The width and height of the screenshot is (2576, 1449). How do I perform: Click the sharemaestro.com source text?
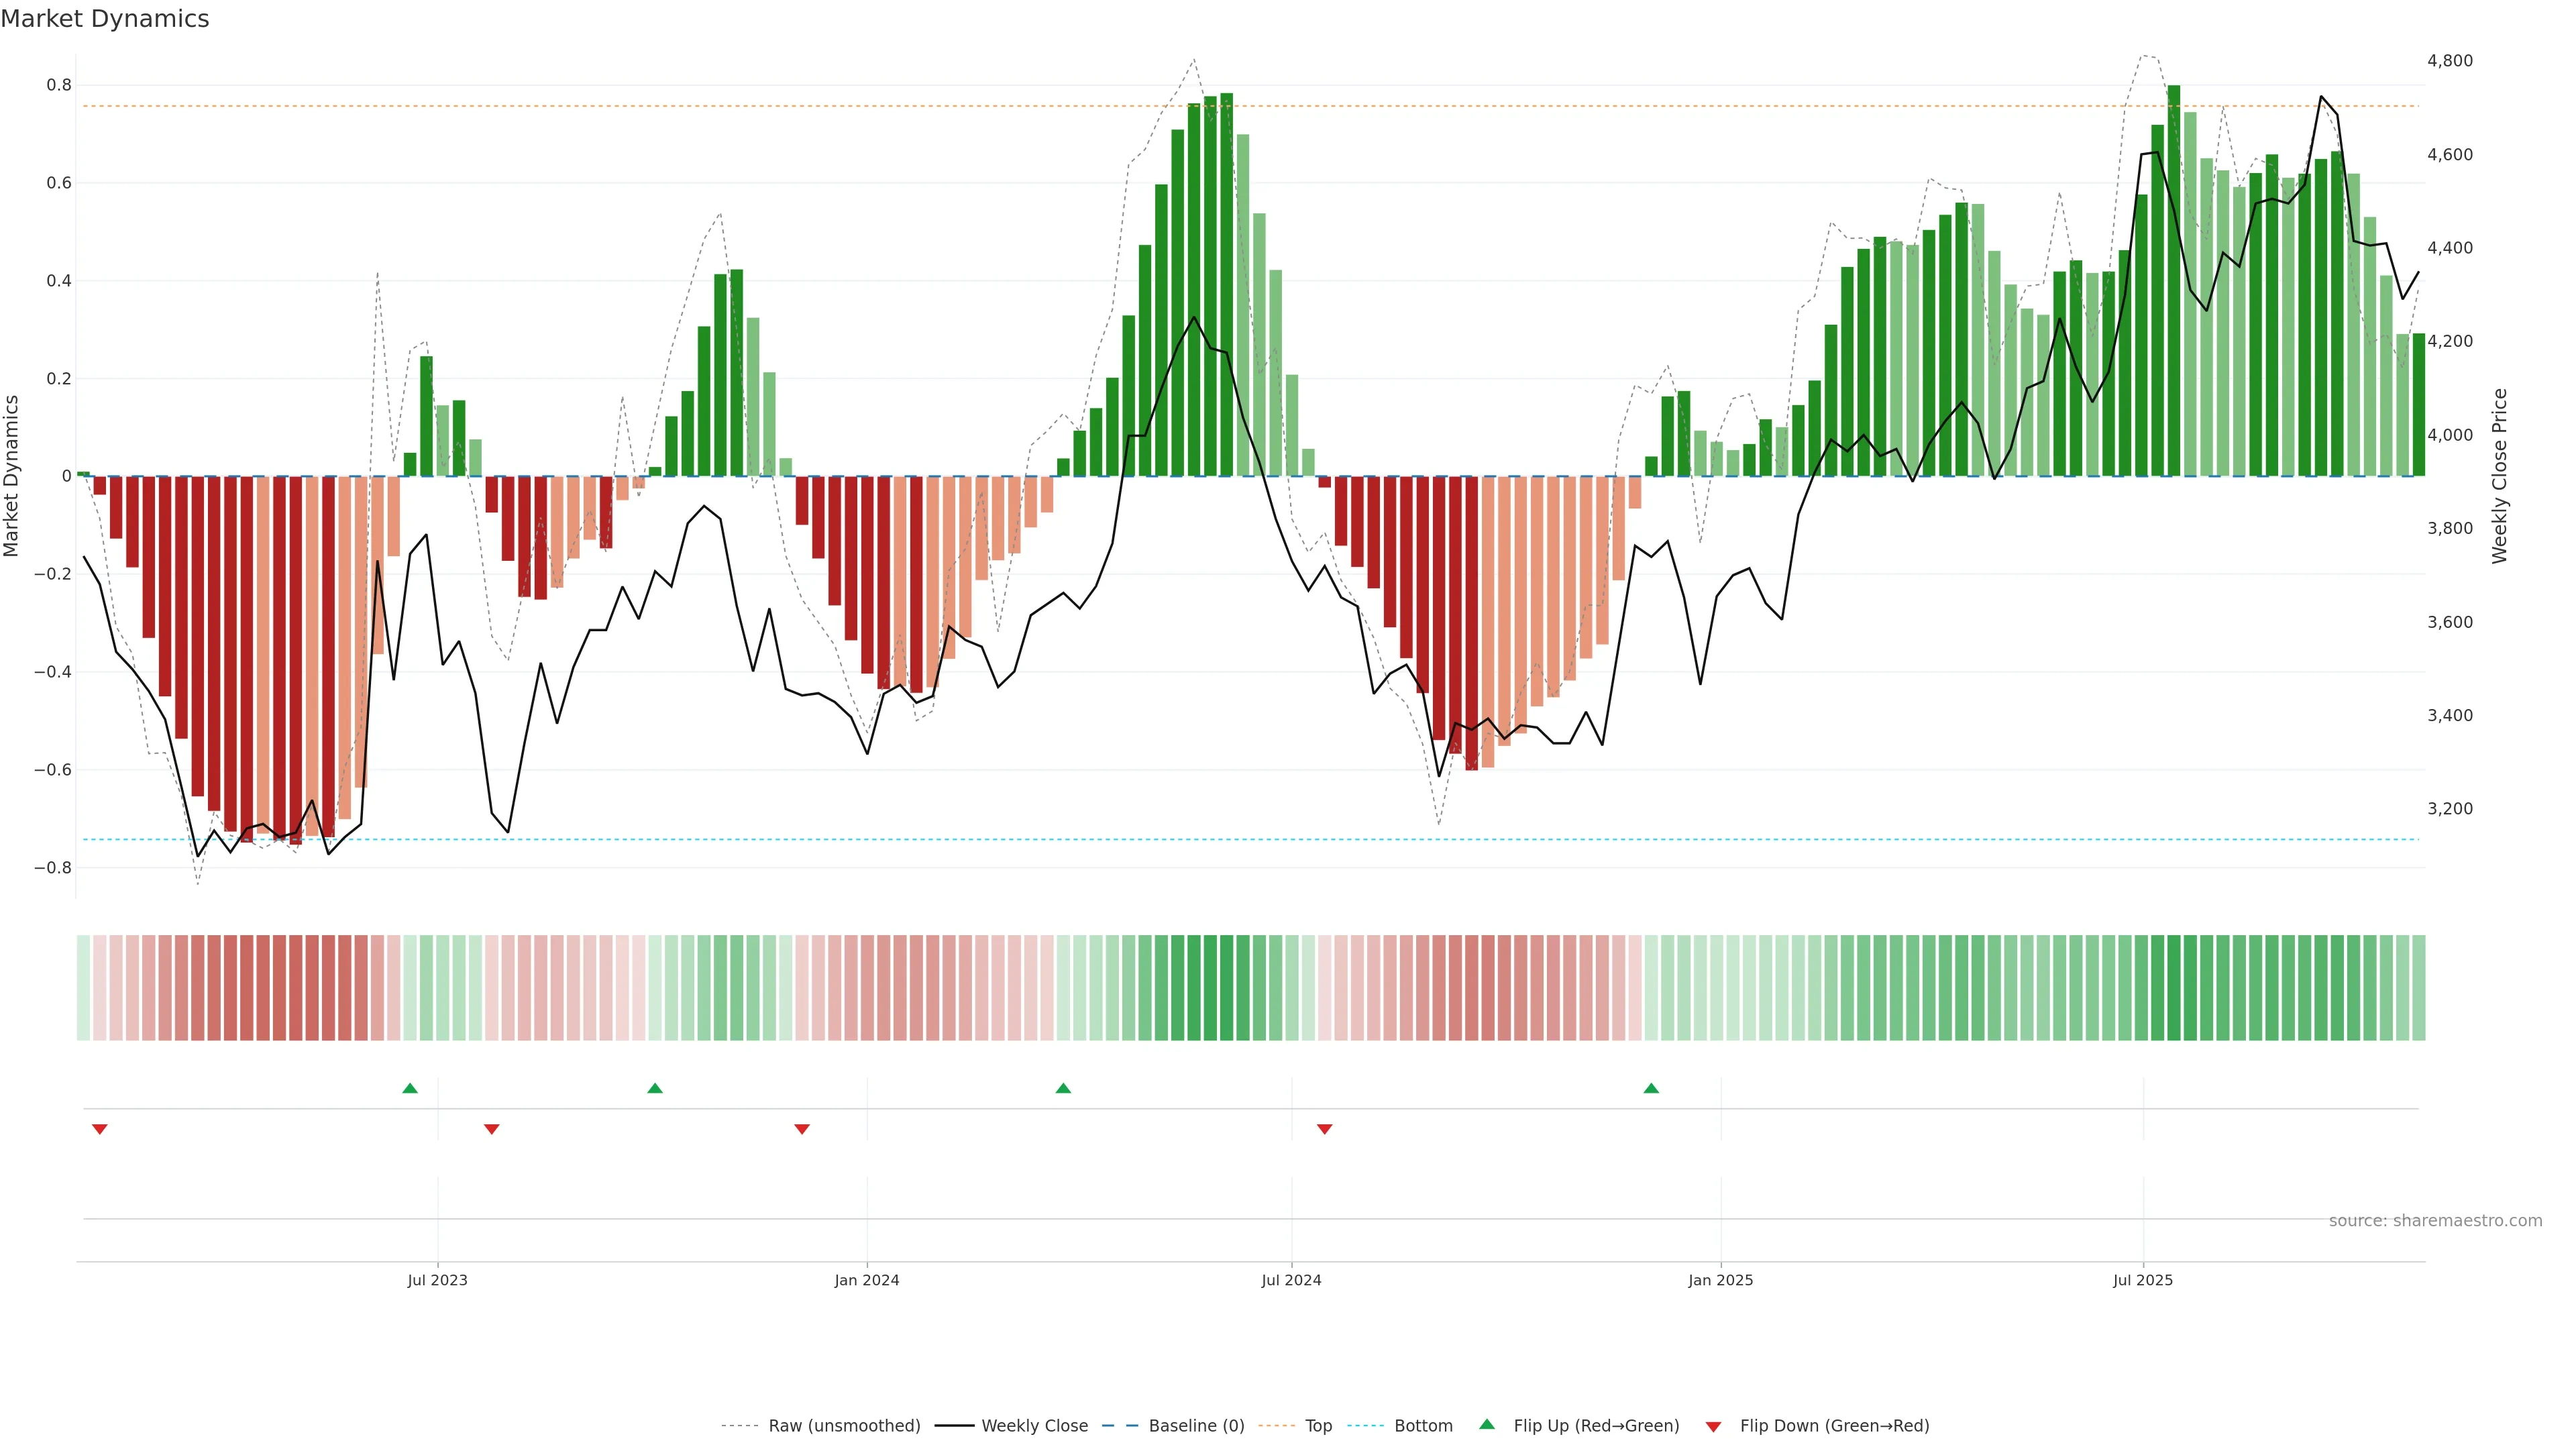click(x=2435, y=1221)
